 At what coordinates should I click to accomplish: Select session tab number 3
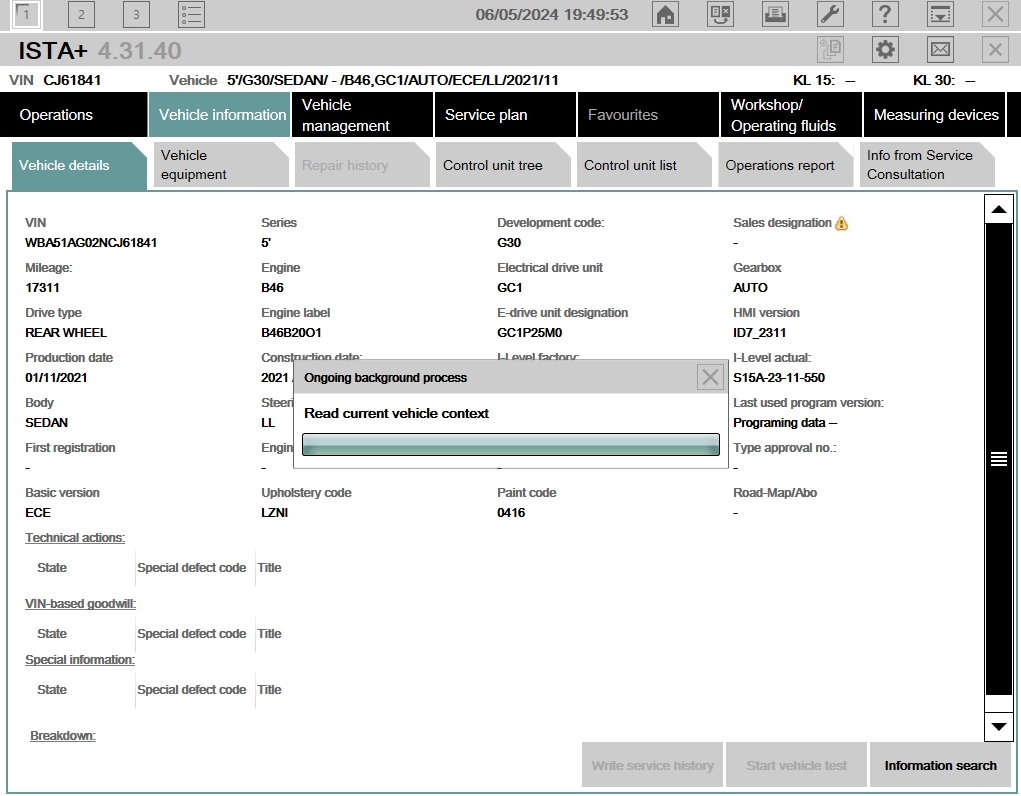click(x=136, y=14)
